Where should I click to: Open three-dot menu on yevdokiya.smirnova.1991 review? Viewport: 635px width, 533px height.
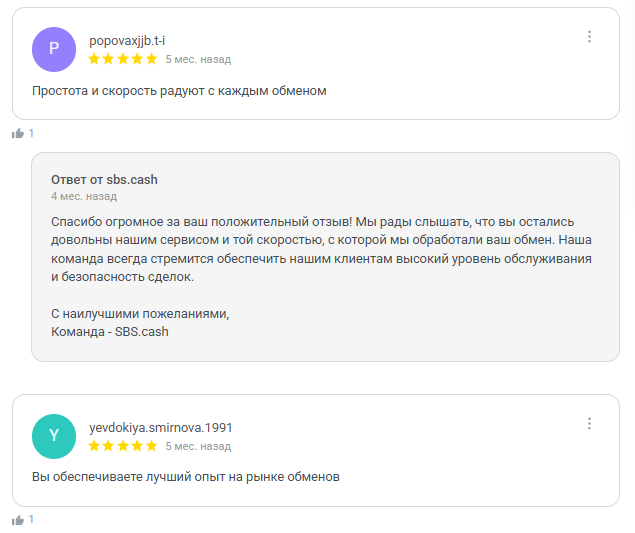click(589, 423)
